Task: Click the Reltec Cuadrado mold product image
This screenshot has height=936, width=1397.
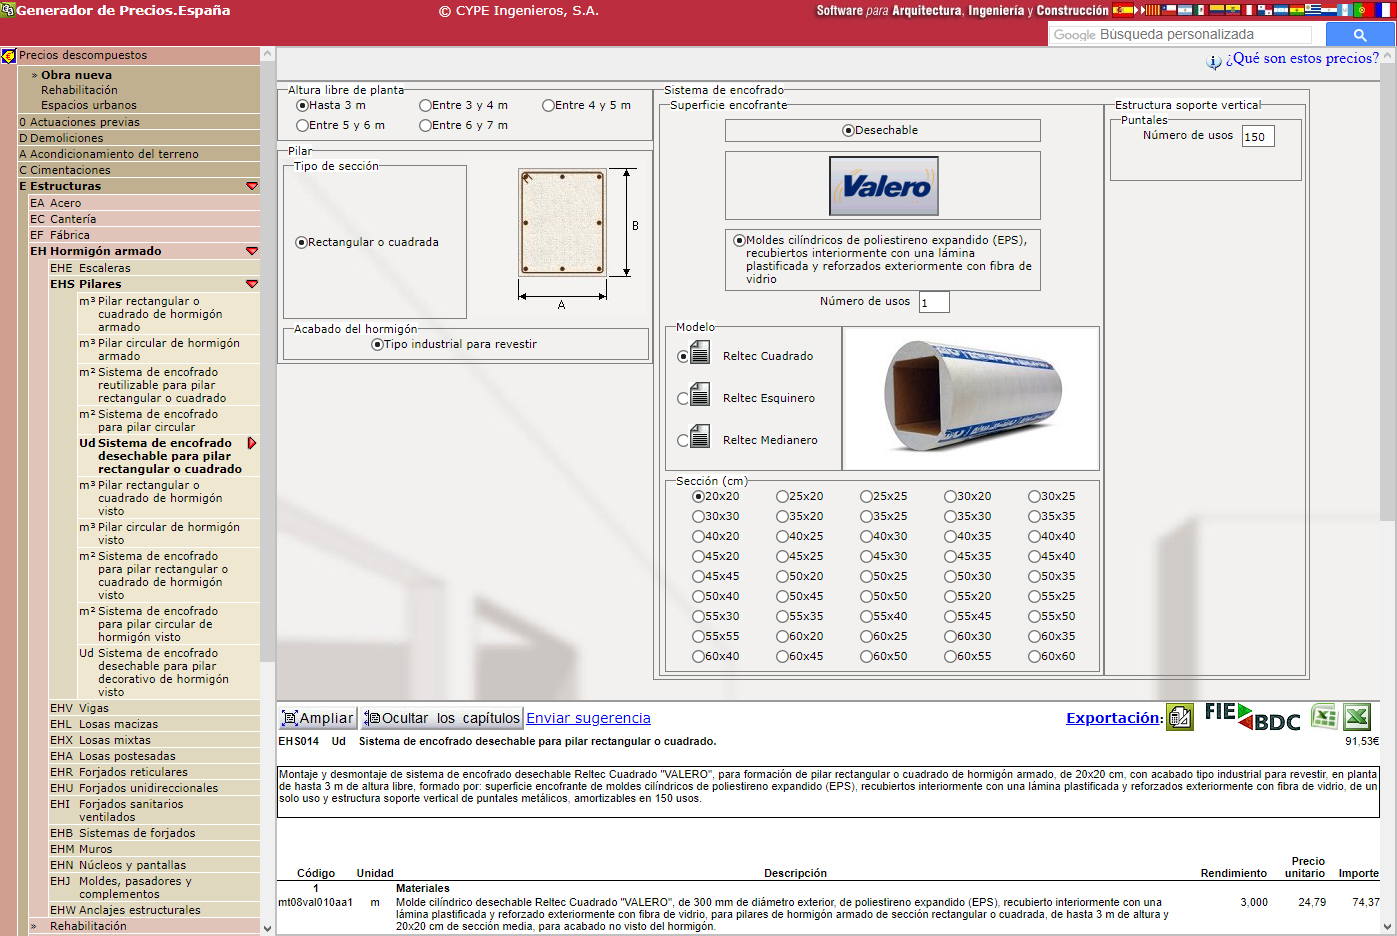Action: click(971, 398)
